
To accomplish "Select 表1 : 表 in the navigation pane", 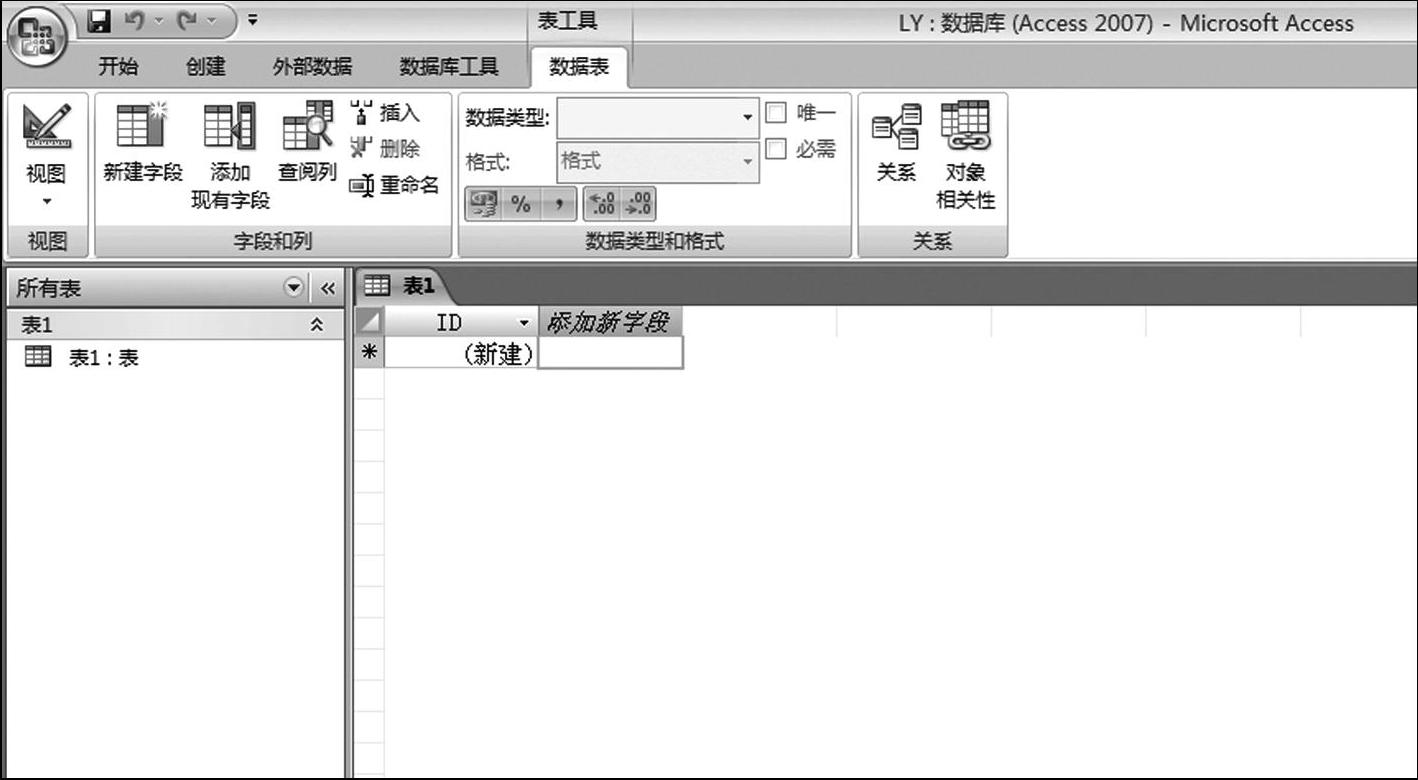I will pos(82,357).
